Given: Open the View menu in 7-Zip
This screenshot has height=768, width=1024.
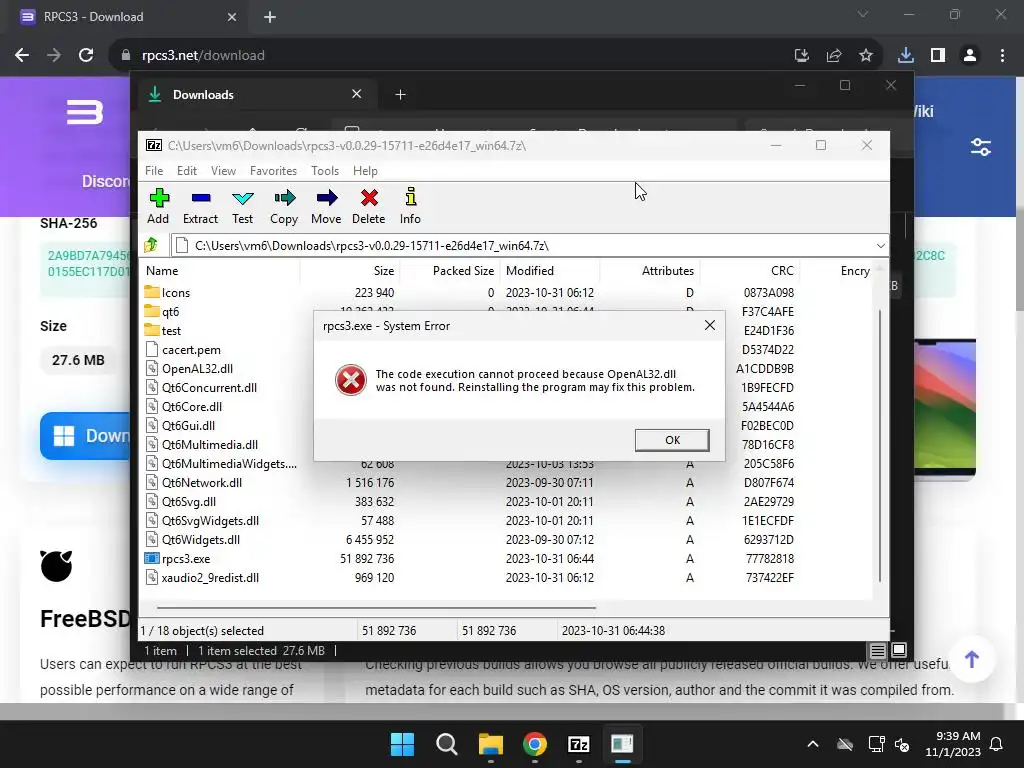Looking at the screenshot, I should [x=223, y=170].
